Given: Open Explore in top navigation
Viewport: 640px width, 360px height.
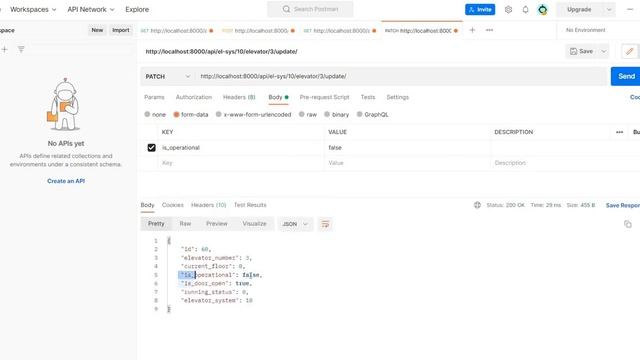Looking at the screenshot, I should [137, 9].
